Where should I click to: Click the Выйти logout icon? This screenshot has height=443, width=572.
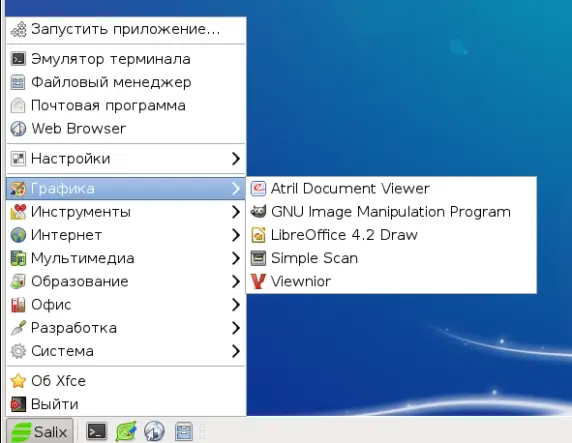coord(18,404)
